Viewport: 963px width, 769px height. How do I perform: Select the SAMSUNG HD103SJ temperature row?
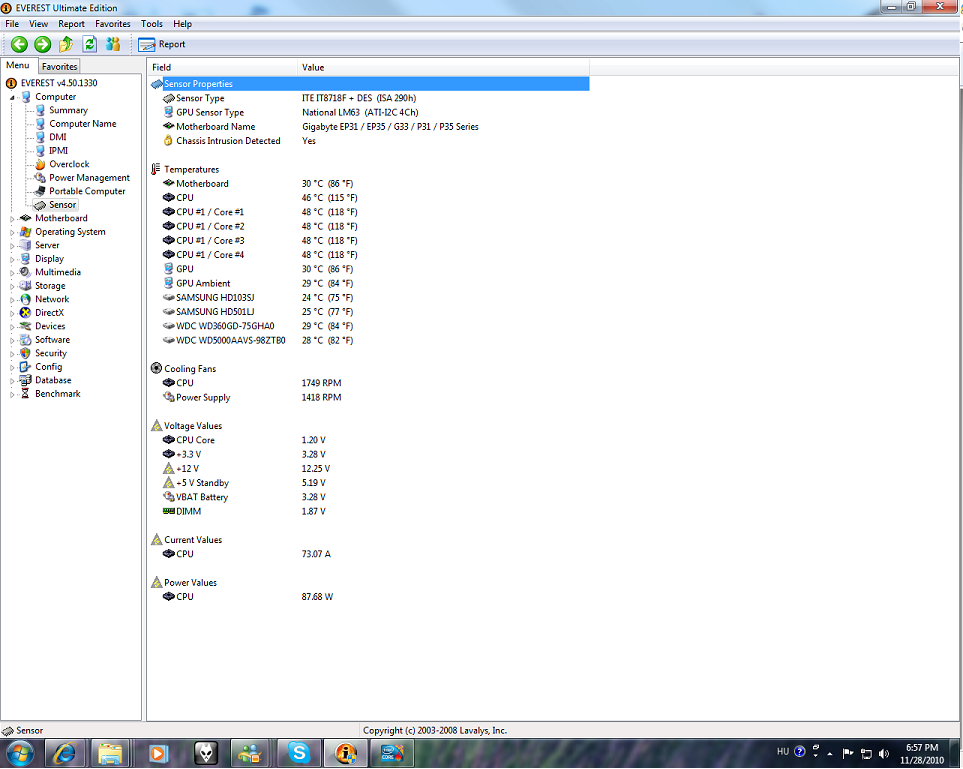[x=368, y=297]
